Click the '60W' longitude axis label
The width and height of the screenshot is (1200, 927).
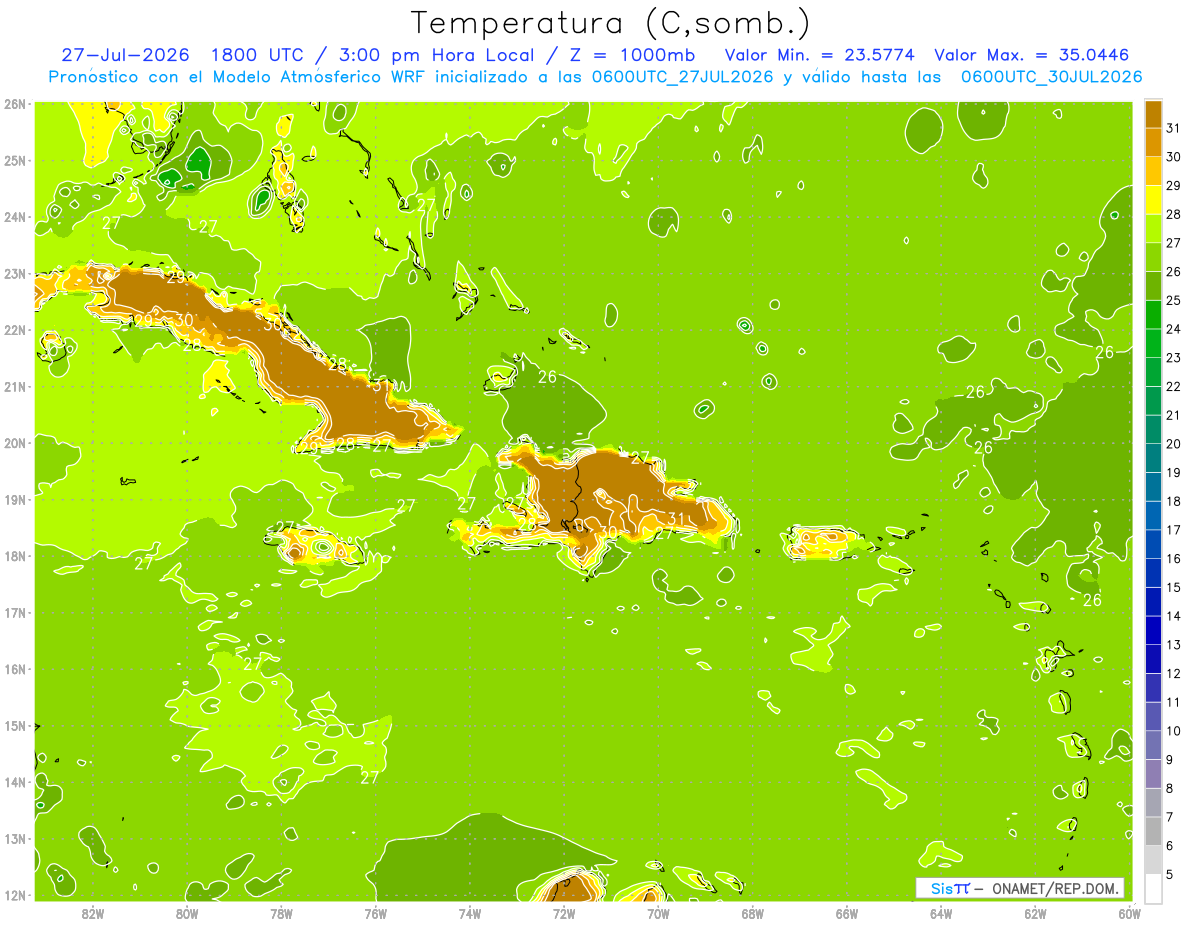(x=1129, y=913)
